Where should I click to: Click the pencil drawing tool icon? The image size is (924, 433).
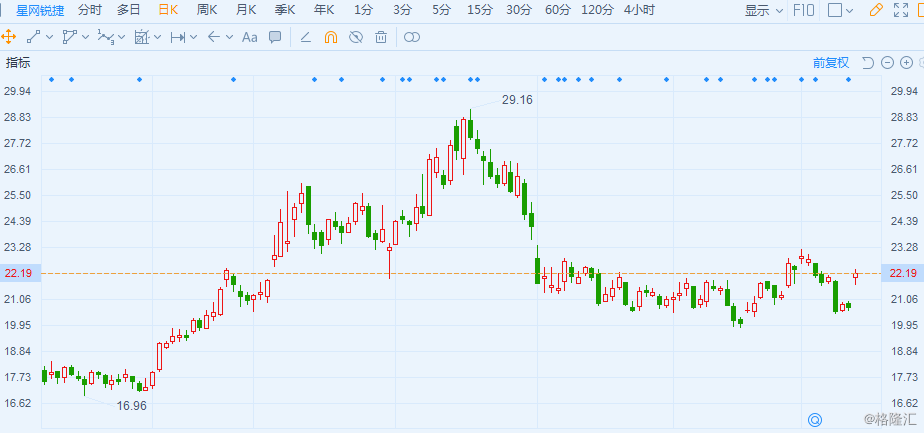pos(876,11)
